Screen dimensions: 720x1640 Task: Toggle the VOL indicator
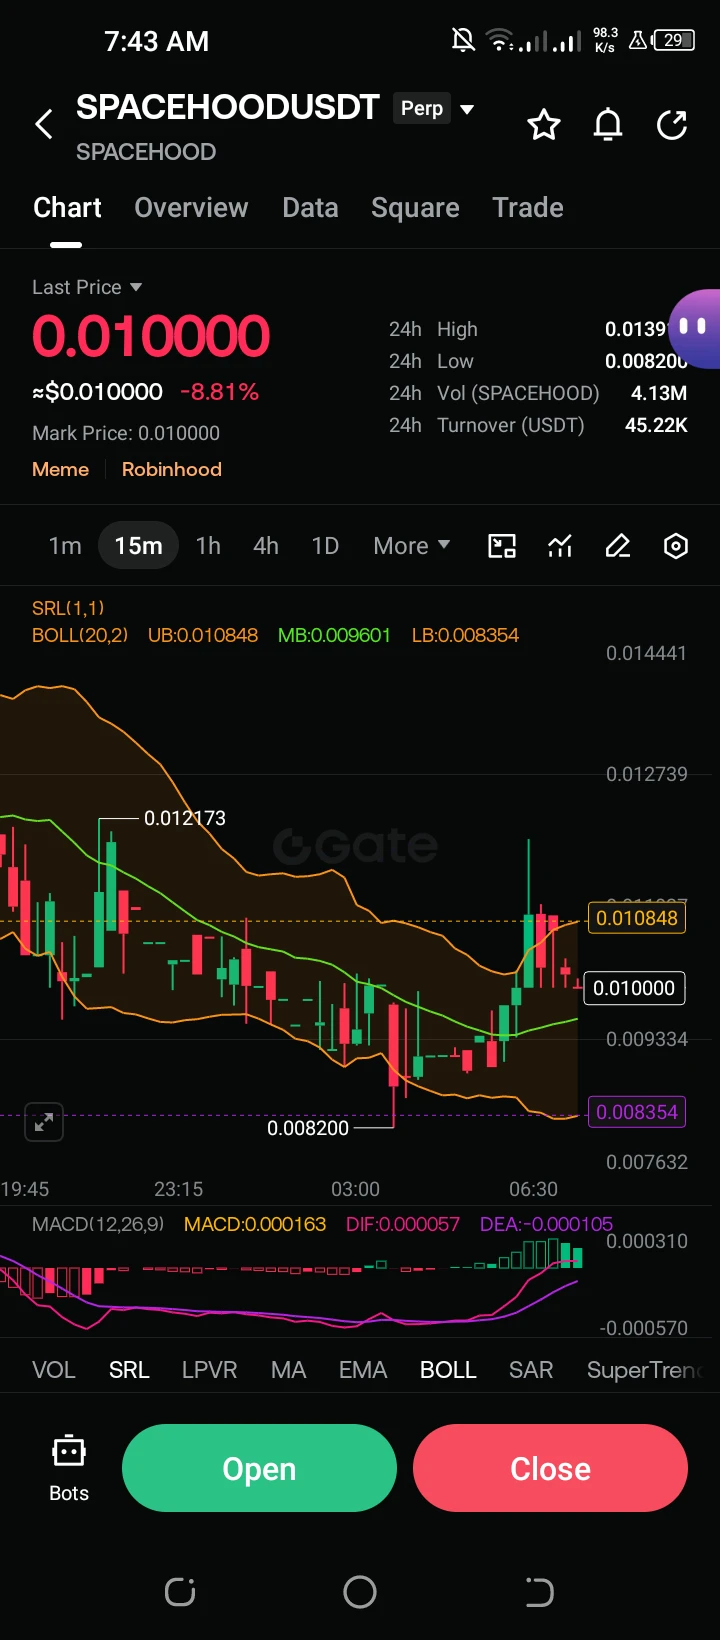coord(54,1370)
